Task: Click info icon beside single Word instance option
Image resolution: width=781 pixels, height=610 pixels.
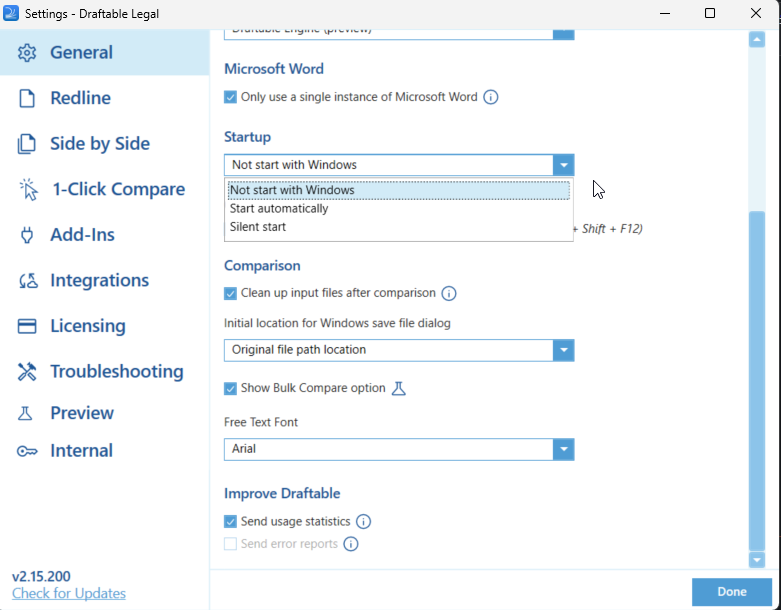Action: click(x=491, y=97)
